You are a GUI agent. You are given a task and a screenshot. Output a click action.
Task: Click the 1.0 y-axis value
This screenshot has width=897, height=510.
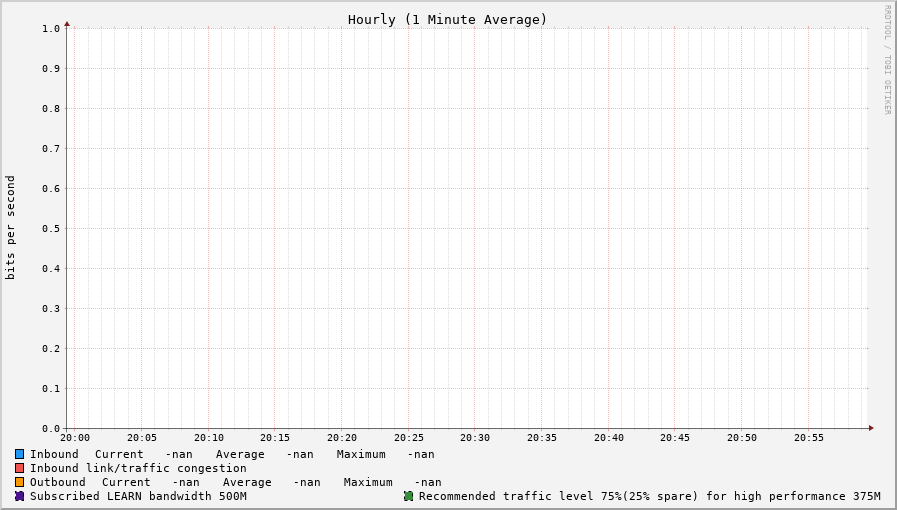51,28
